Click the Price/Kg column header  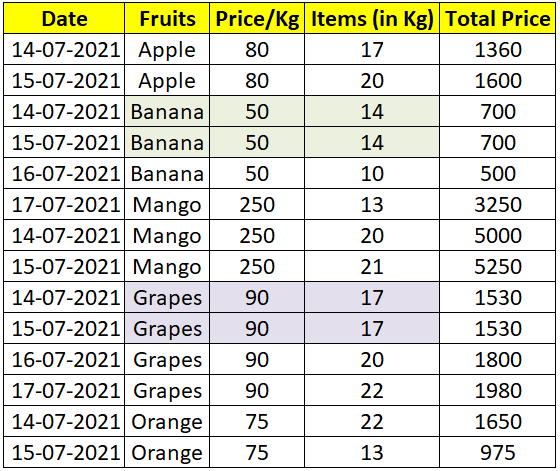click(257, 19)
